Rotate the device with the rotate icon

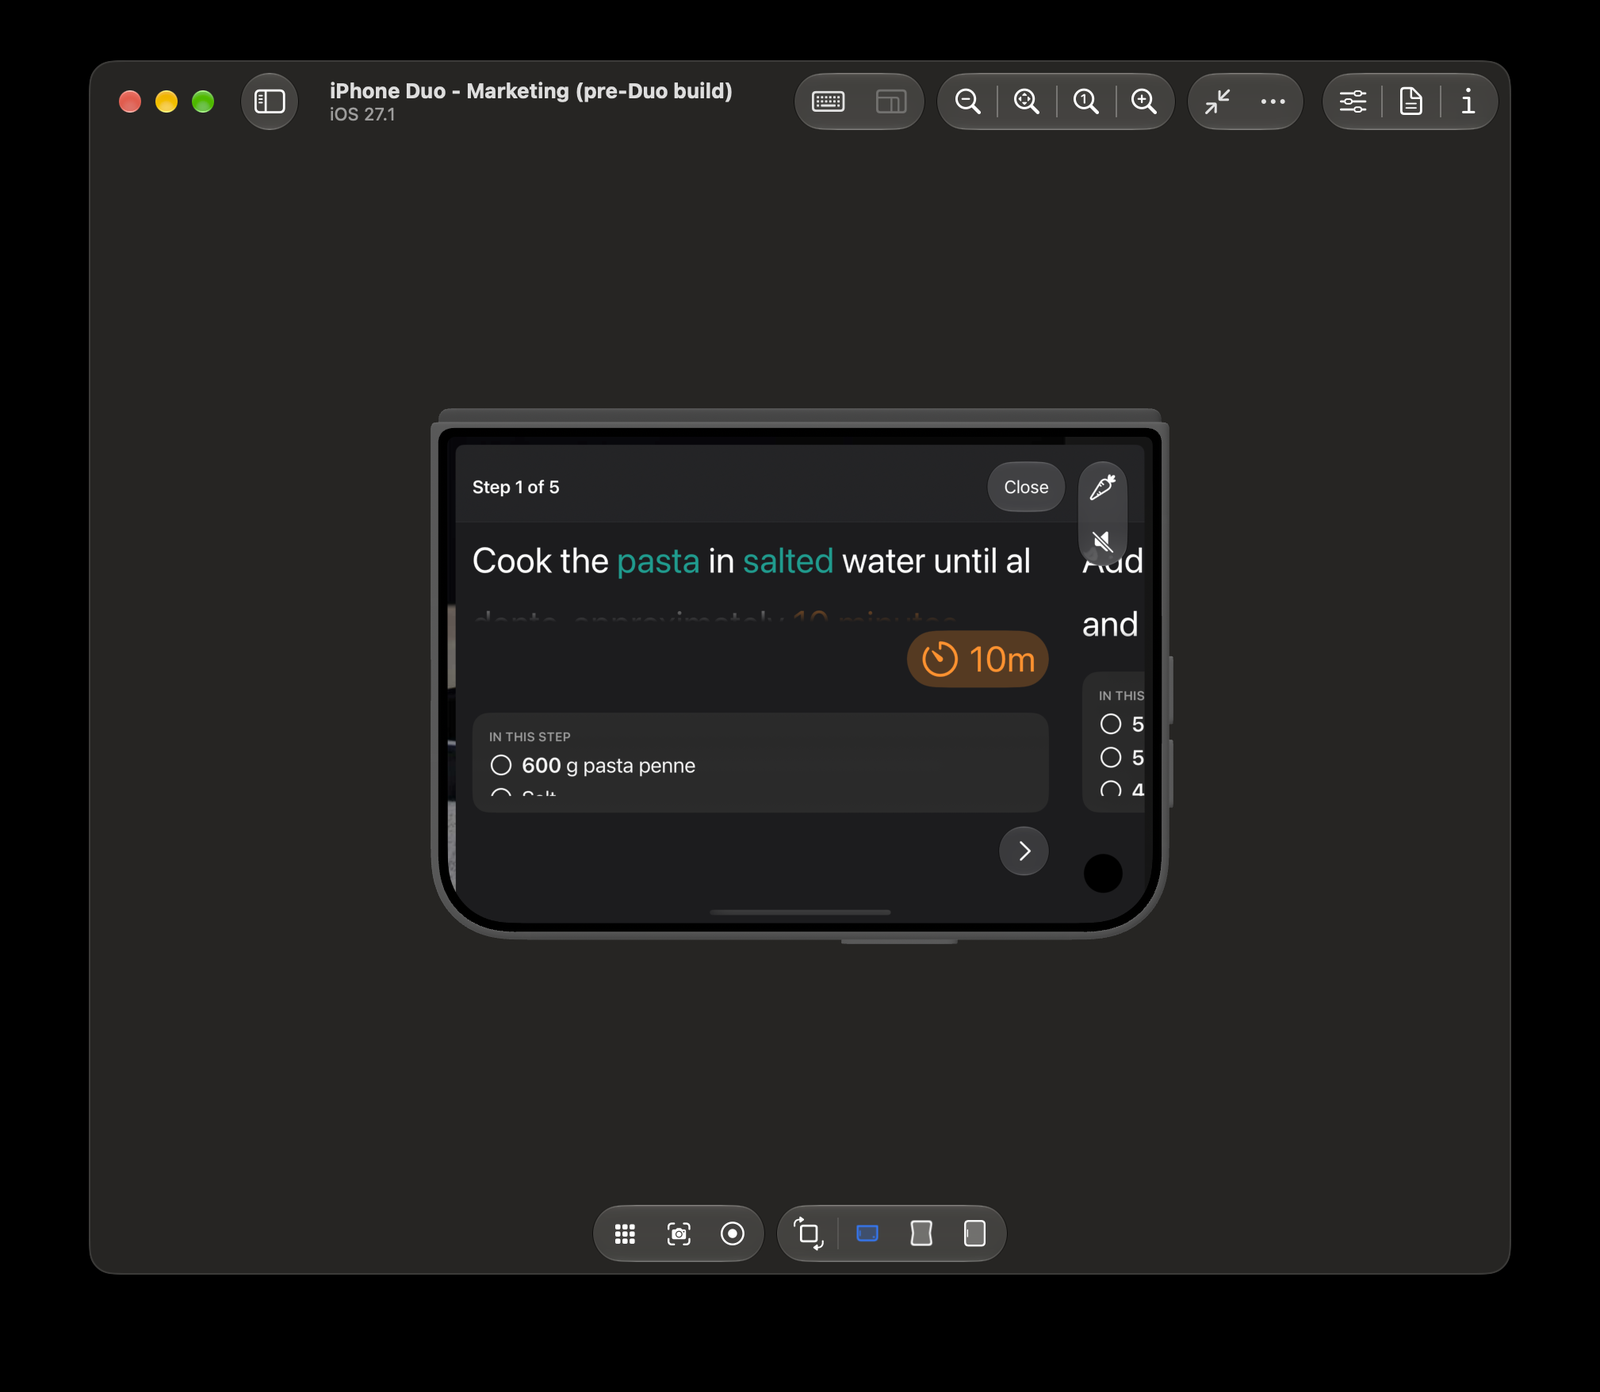coord(809,1234)
